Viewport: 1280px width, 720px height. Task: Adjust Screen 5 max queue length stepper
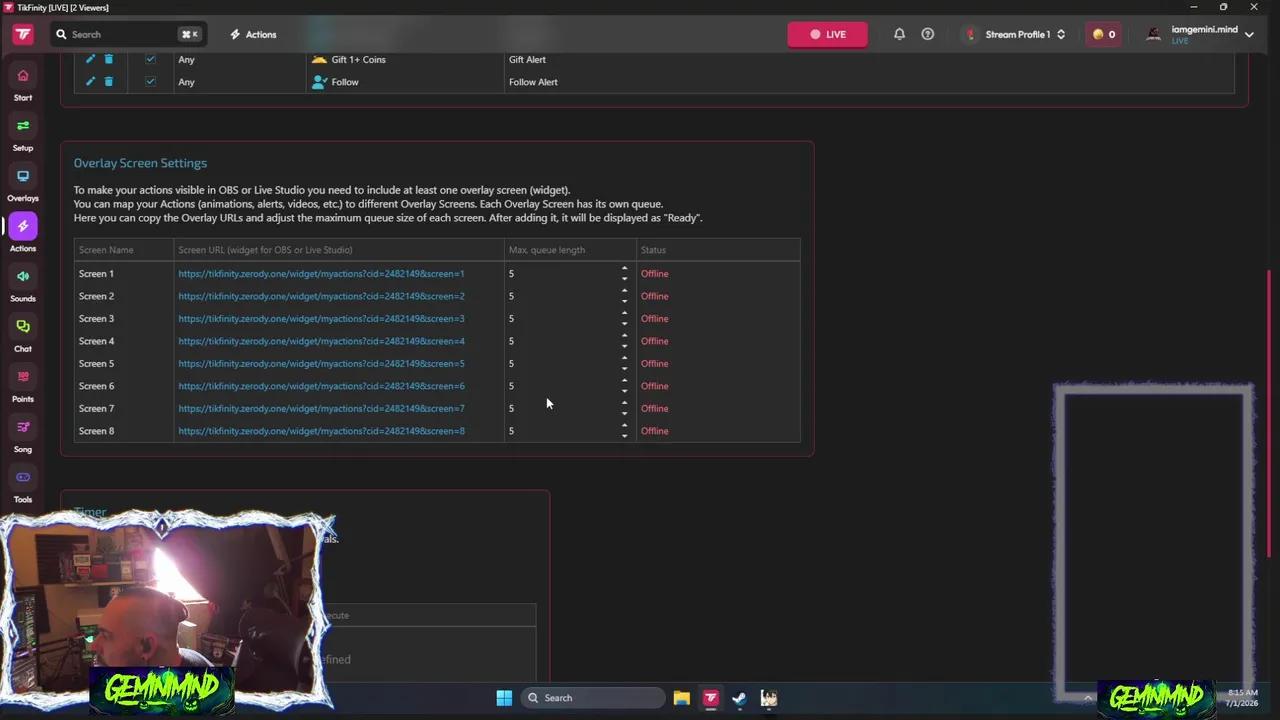pyautogui.click(x=624, y=363)
